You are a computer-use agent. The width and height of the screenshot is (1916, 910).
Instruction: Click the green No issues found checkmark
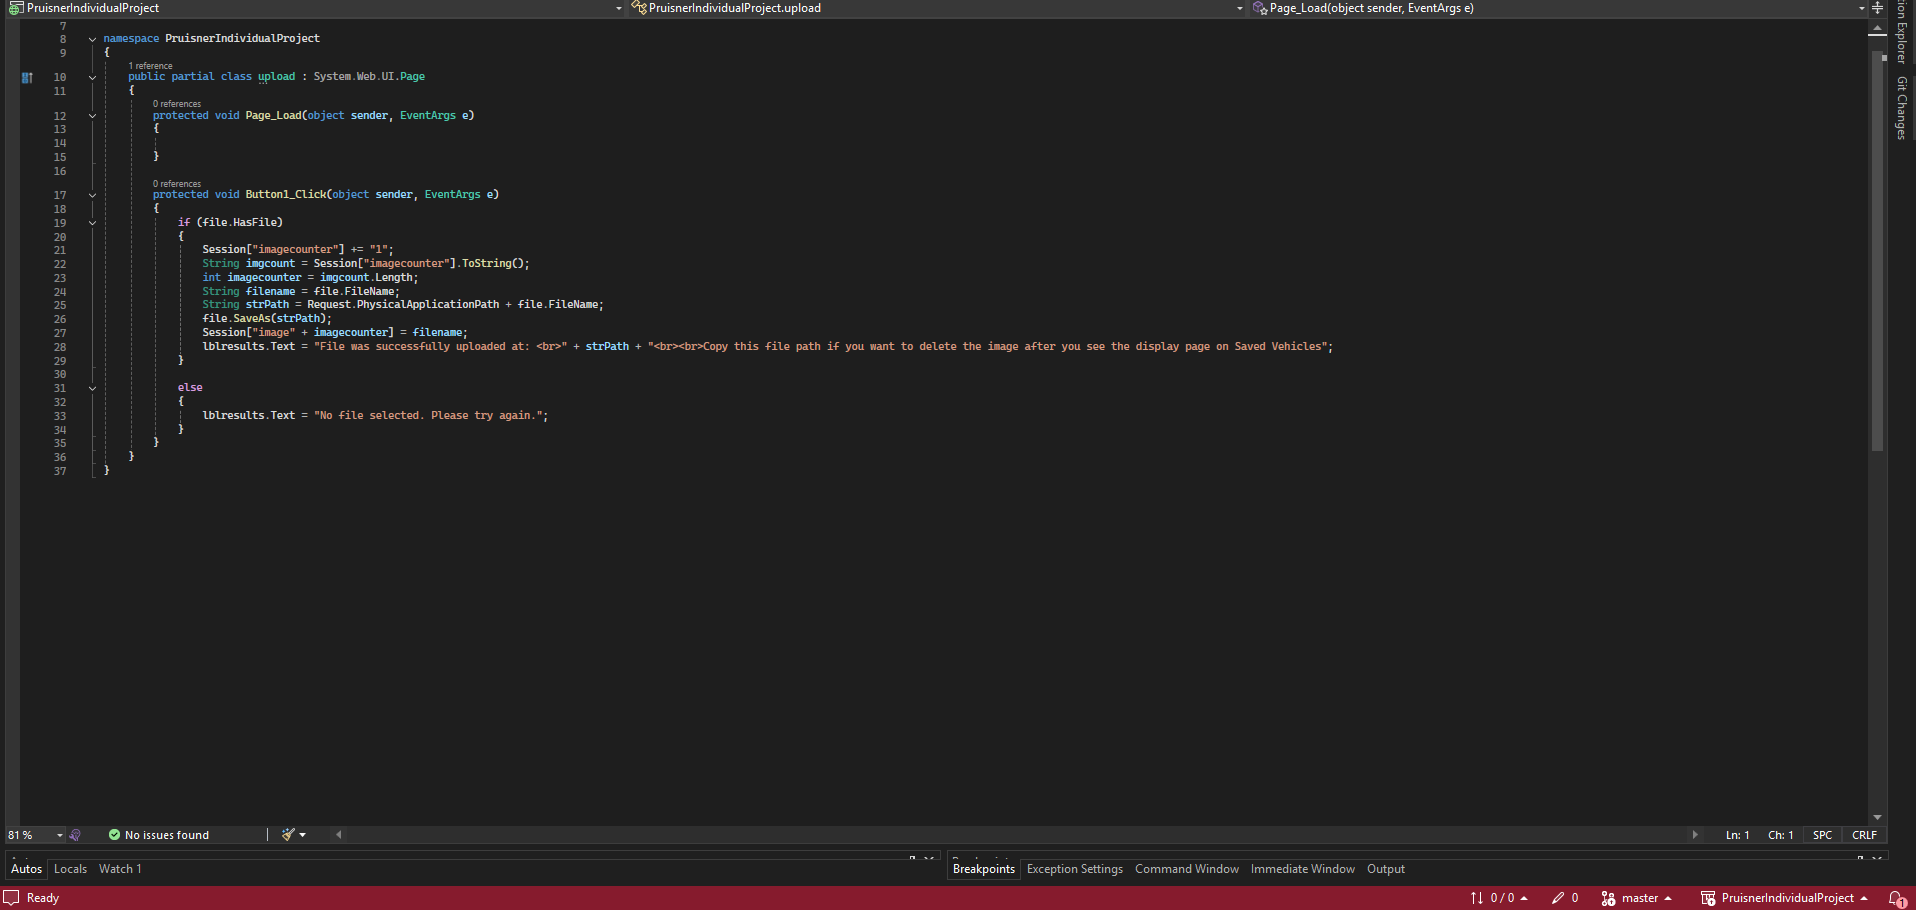click(x=114, y=835)
